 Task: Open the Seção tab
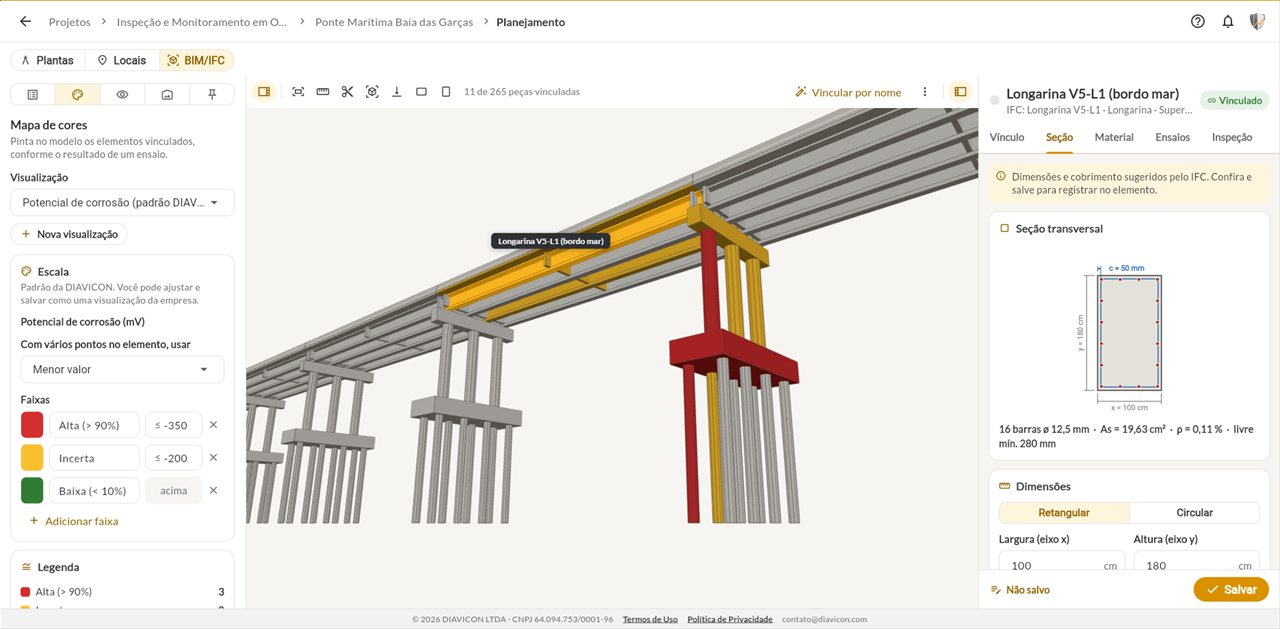[1059, 137]
